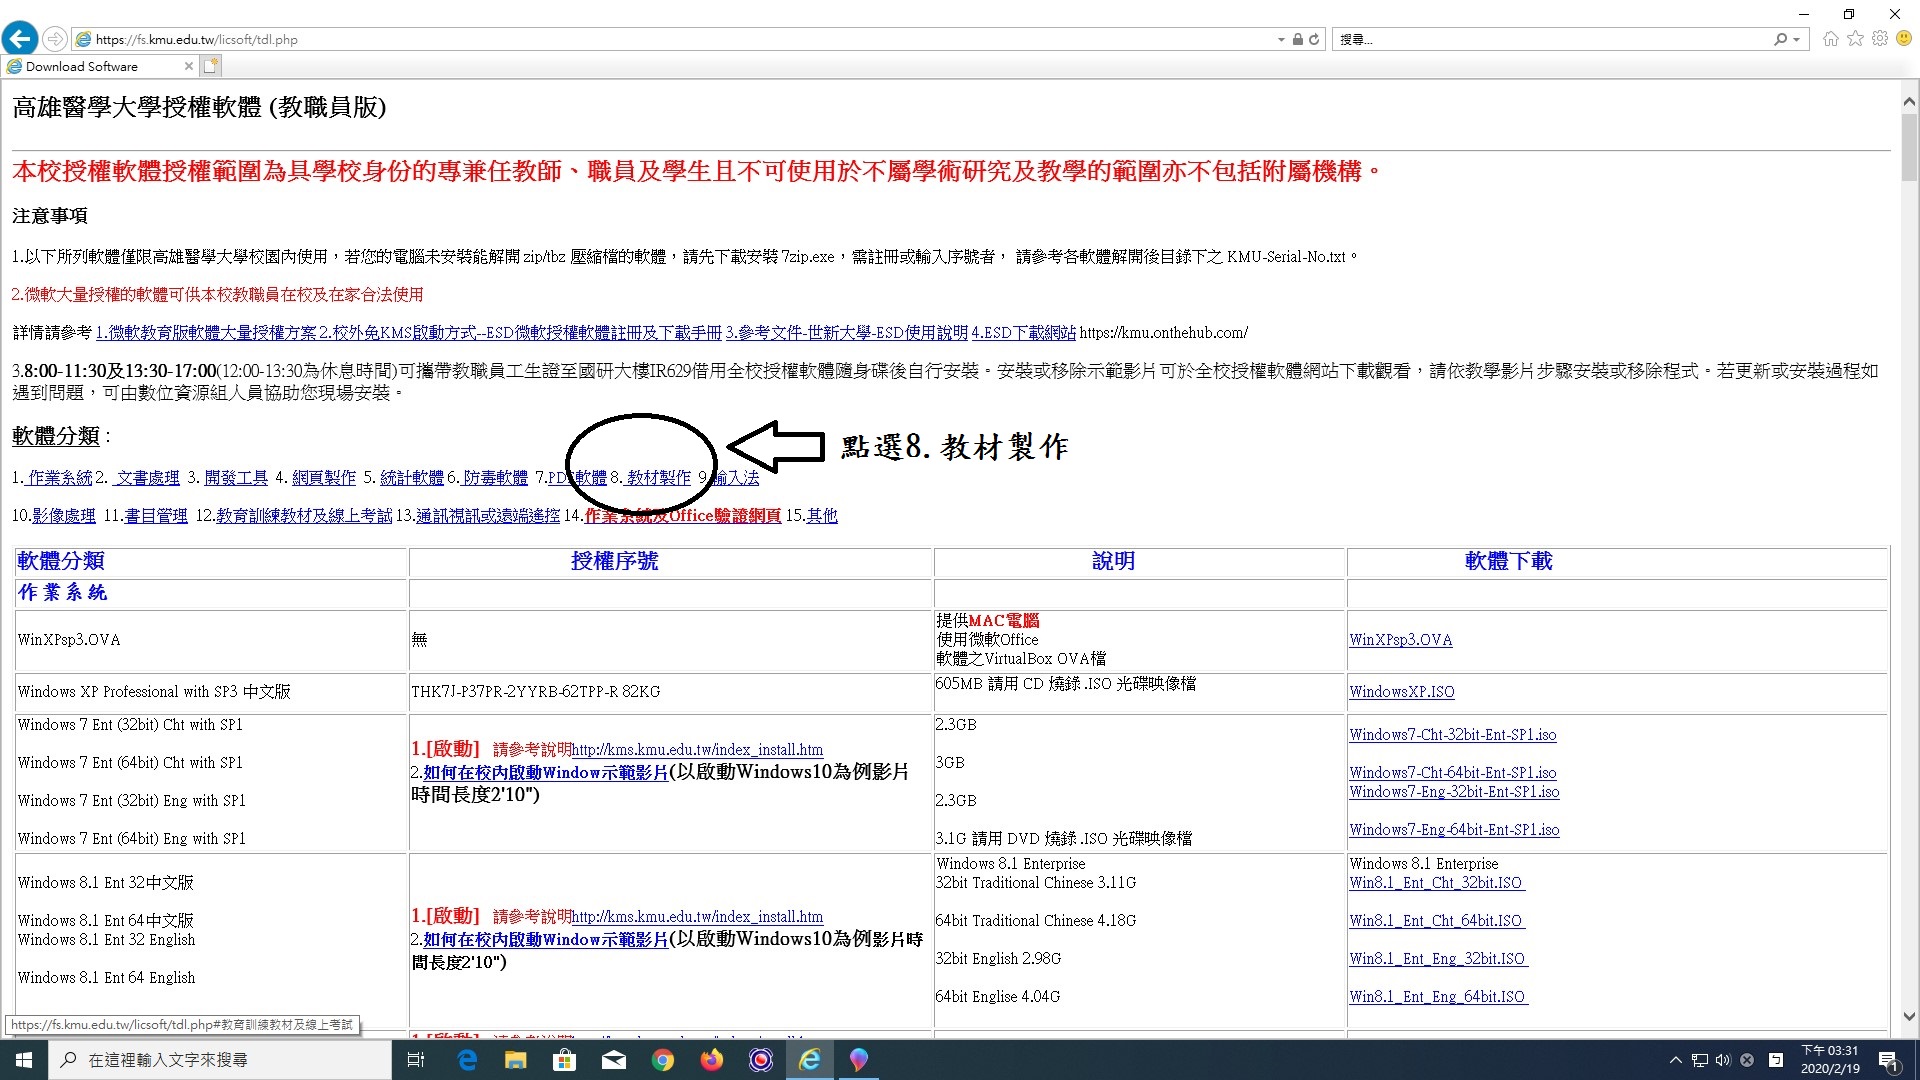Open a new tab with the blank tab button
This screenshot has height=1080, width=1920.
[x=210, y=66]
